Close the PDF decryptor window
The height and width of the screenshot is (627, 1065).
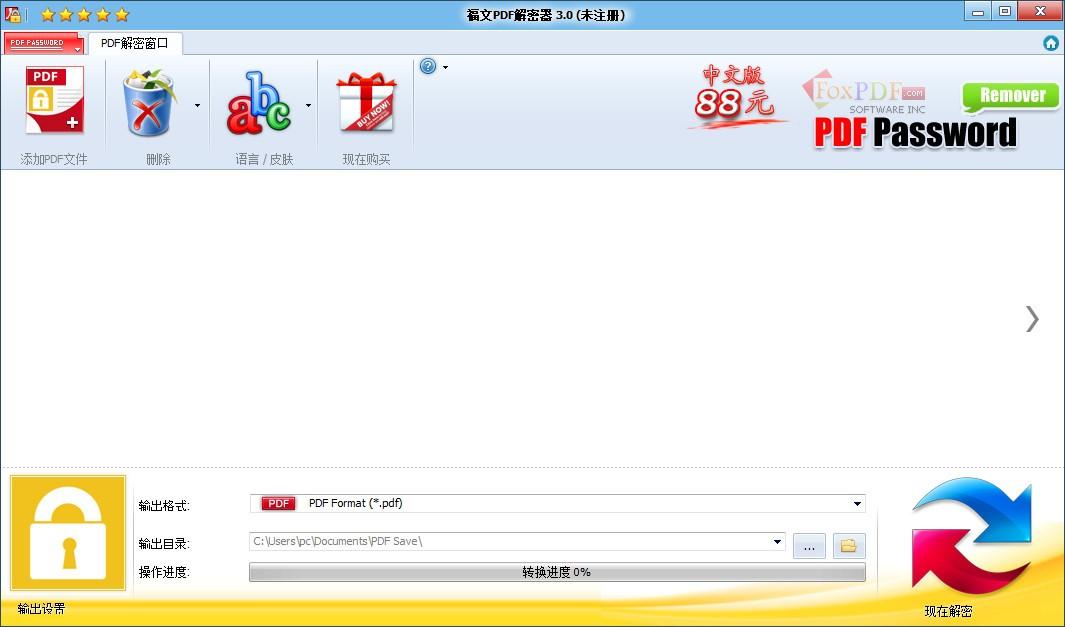point(1041,12)
